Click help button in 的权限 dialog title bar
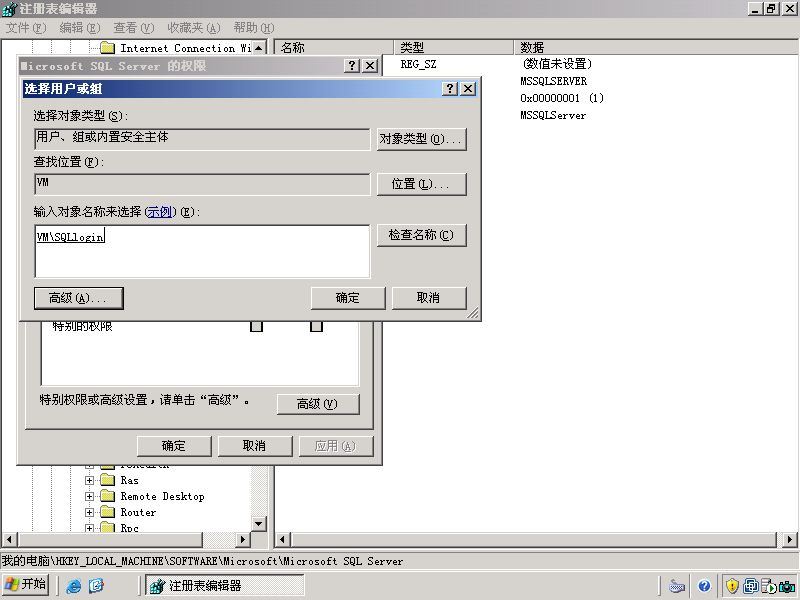Viewport: 800px width, 600px height. coord(352,66)
